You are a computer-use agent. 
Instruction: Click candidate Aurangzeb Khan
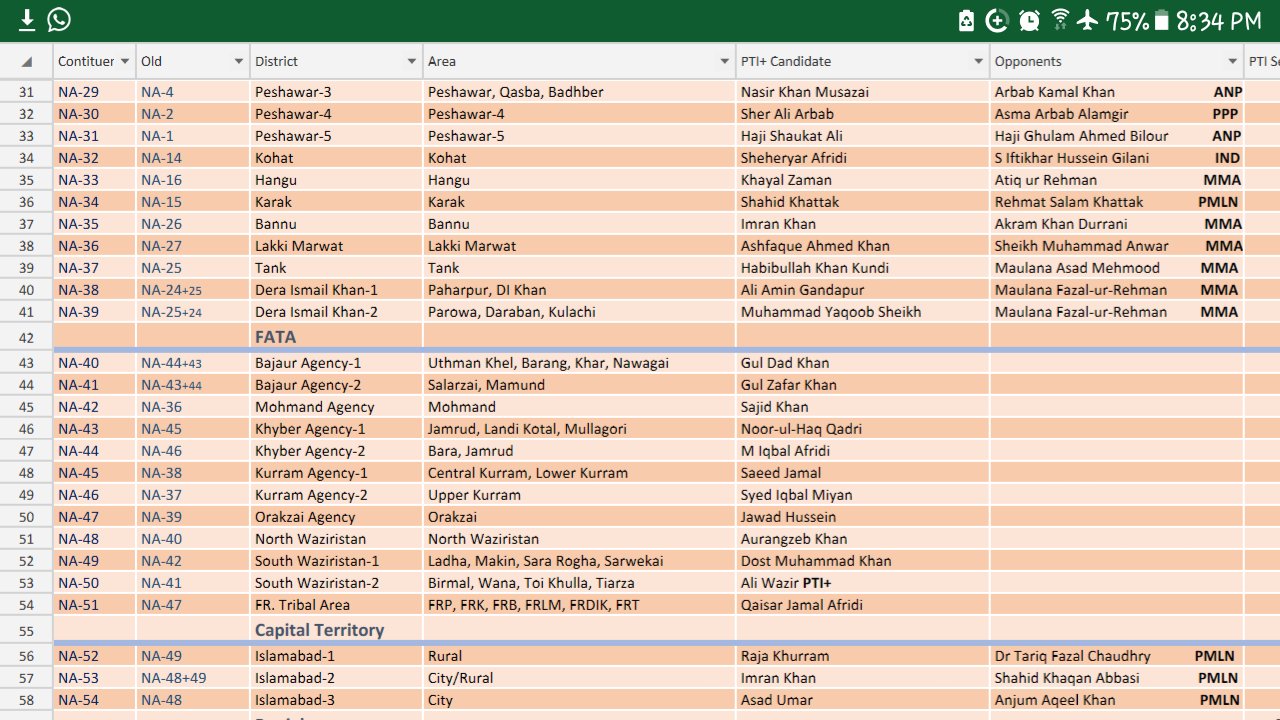(x=863, y=539)
